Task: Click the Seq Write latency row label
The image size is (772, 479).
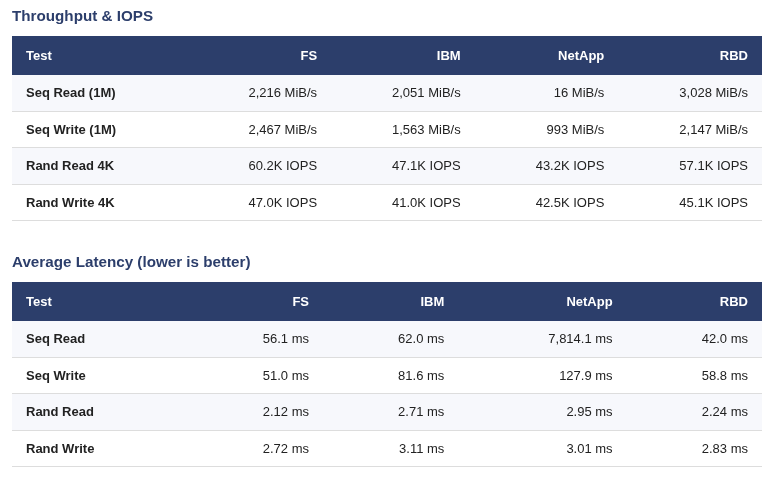Action: pyautogui.click(x=56, y=376)
